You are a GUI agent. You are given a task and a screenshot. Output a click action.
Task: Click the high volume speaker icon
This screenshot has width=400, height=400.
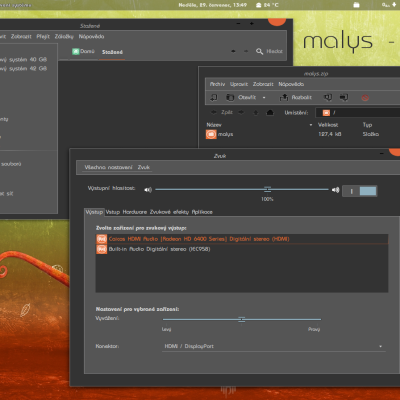(335, 190)
